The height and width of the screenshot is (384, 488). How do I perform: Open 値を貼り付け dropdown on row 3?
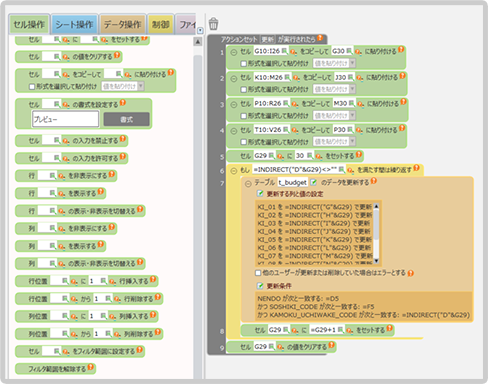point(334,115)
